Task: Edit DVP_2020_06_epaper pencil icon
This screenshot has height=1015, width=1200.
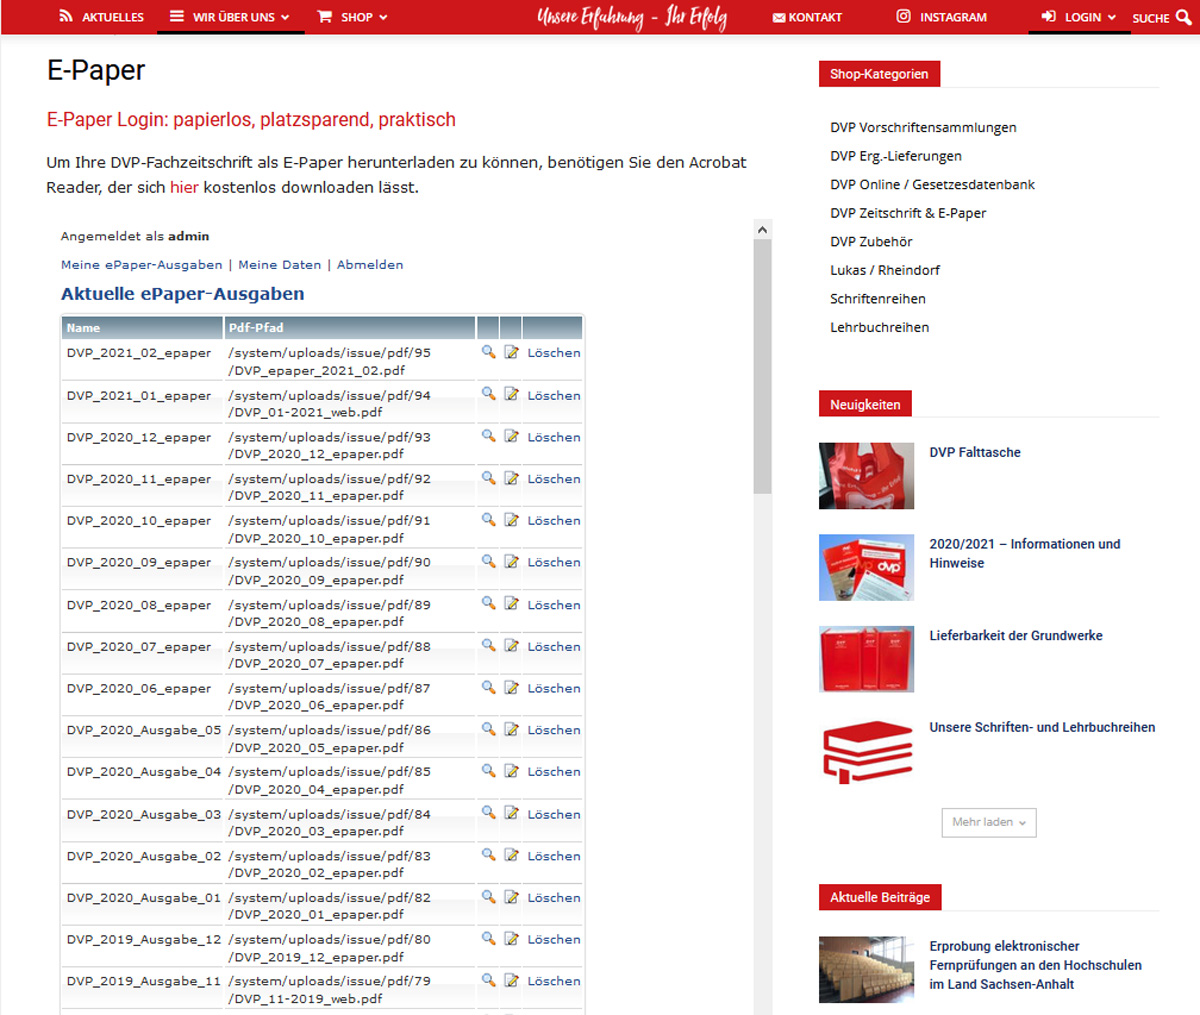Action: pyautogui.click(x=511, y=687)
